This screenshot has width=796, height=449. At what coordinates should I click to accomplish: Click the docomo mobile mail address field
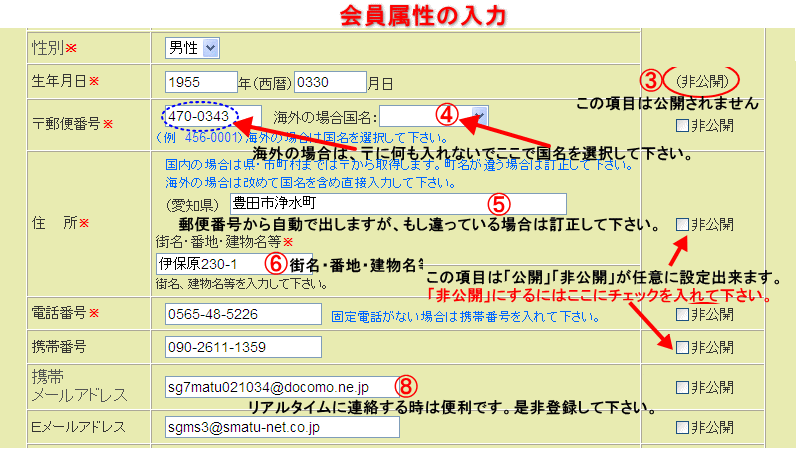coord(270,386)
